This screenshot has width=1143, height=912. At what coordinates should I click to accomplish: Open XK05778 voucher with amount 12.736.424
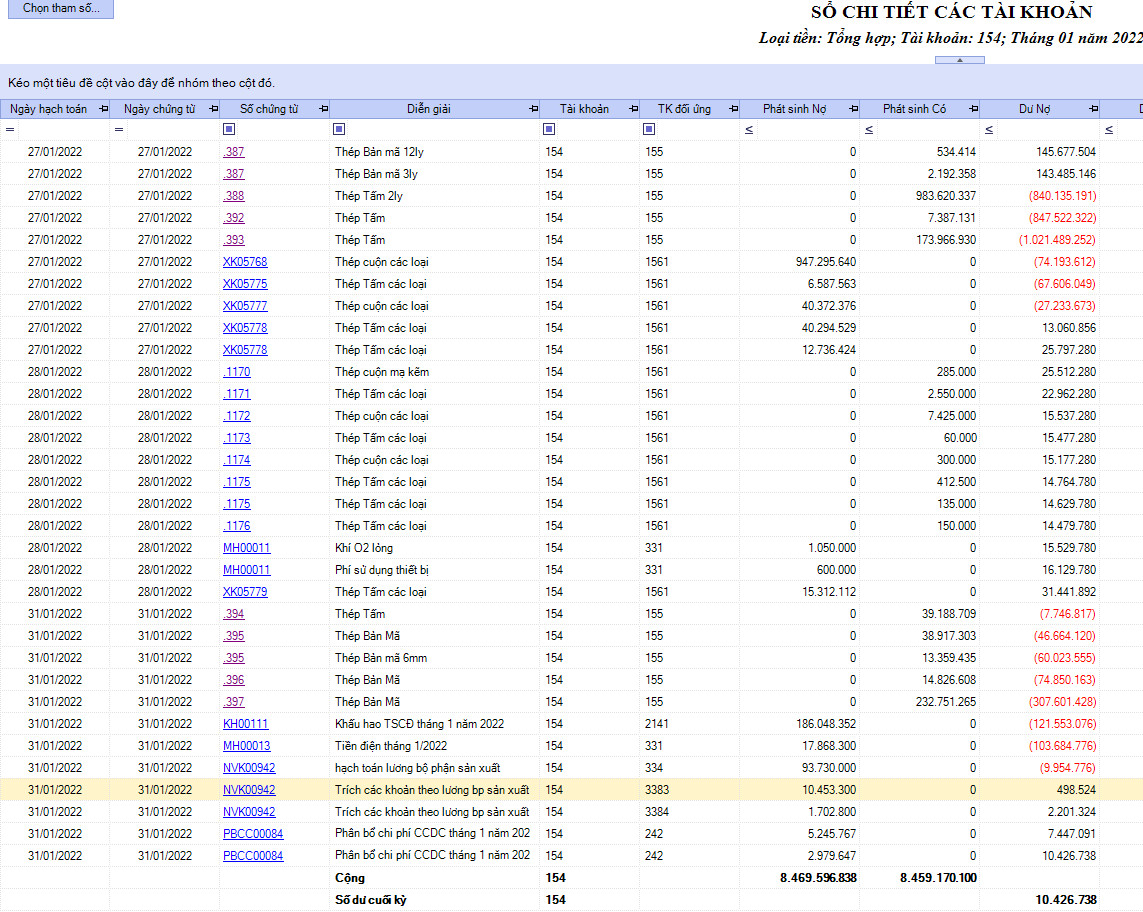coord(245,349)
